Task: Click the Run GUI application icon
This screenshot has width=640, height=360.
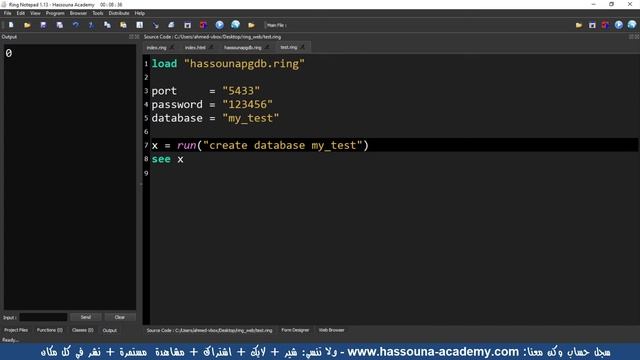Action: (x=203, y=25)
